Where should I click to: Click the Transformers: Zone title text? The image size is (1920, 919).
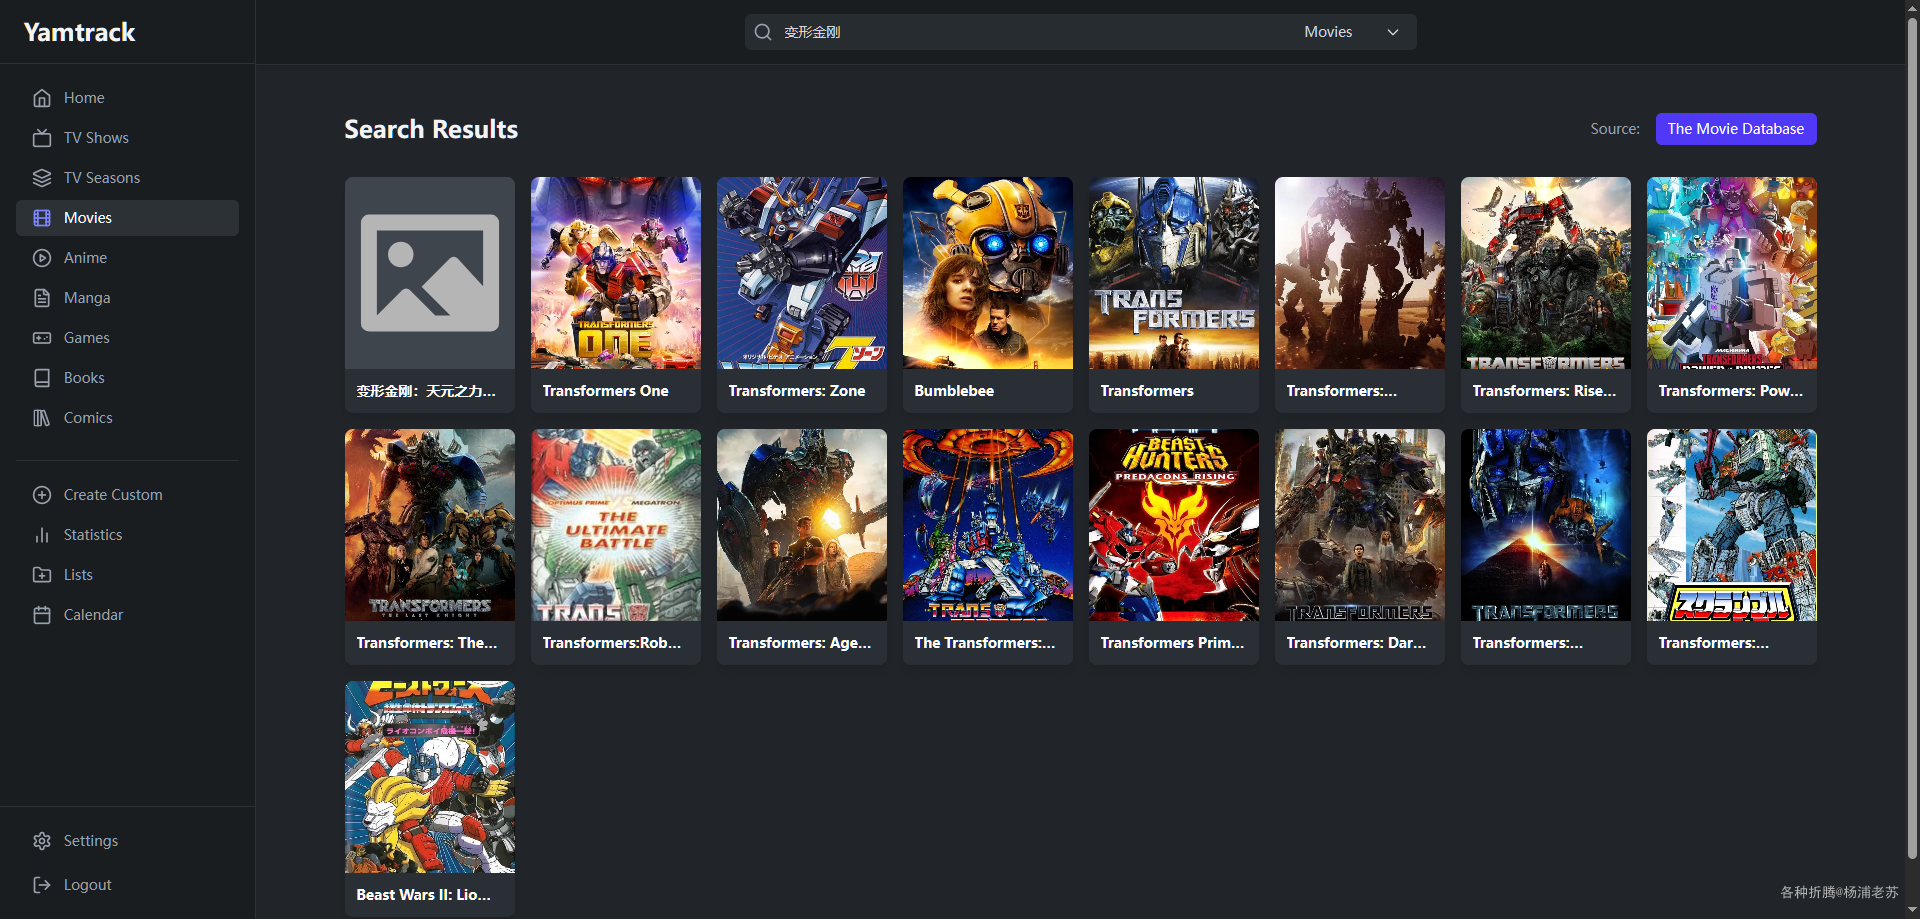point(797,391)
